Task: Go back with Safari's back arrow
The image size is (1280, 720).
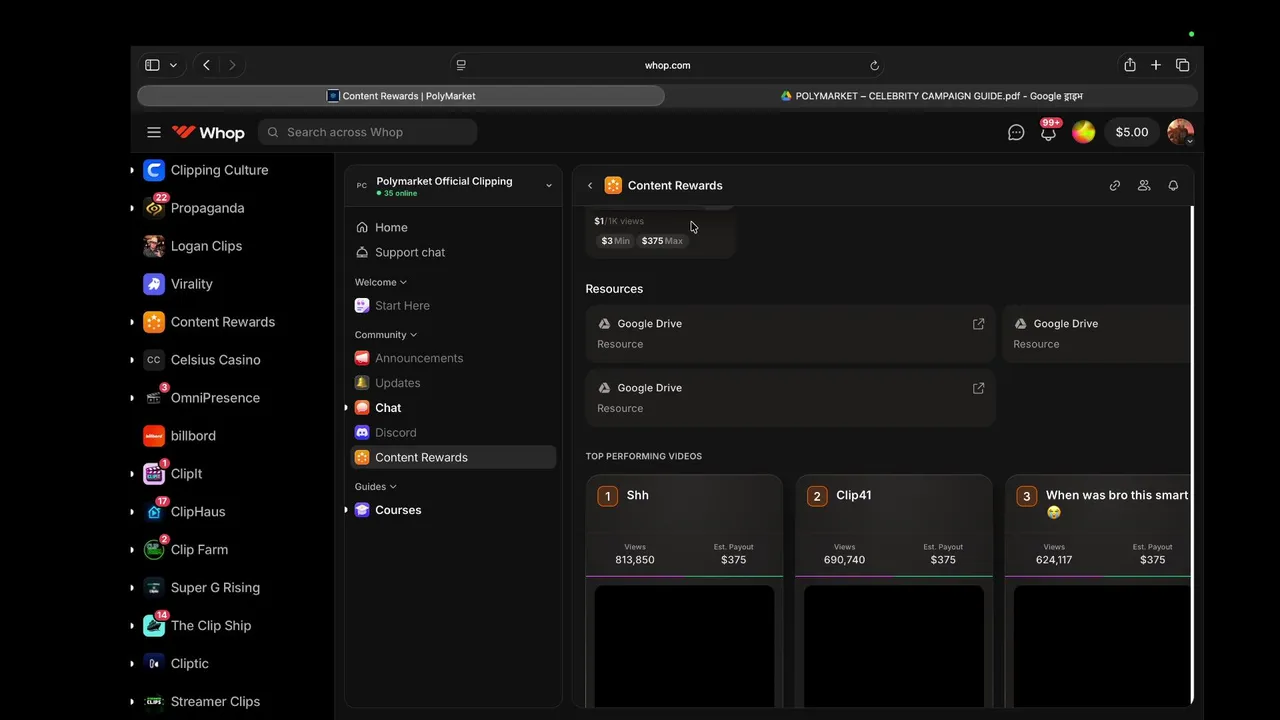Action: [x=207, y=65]
